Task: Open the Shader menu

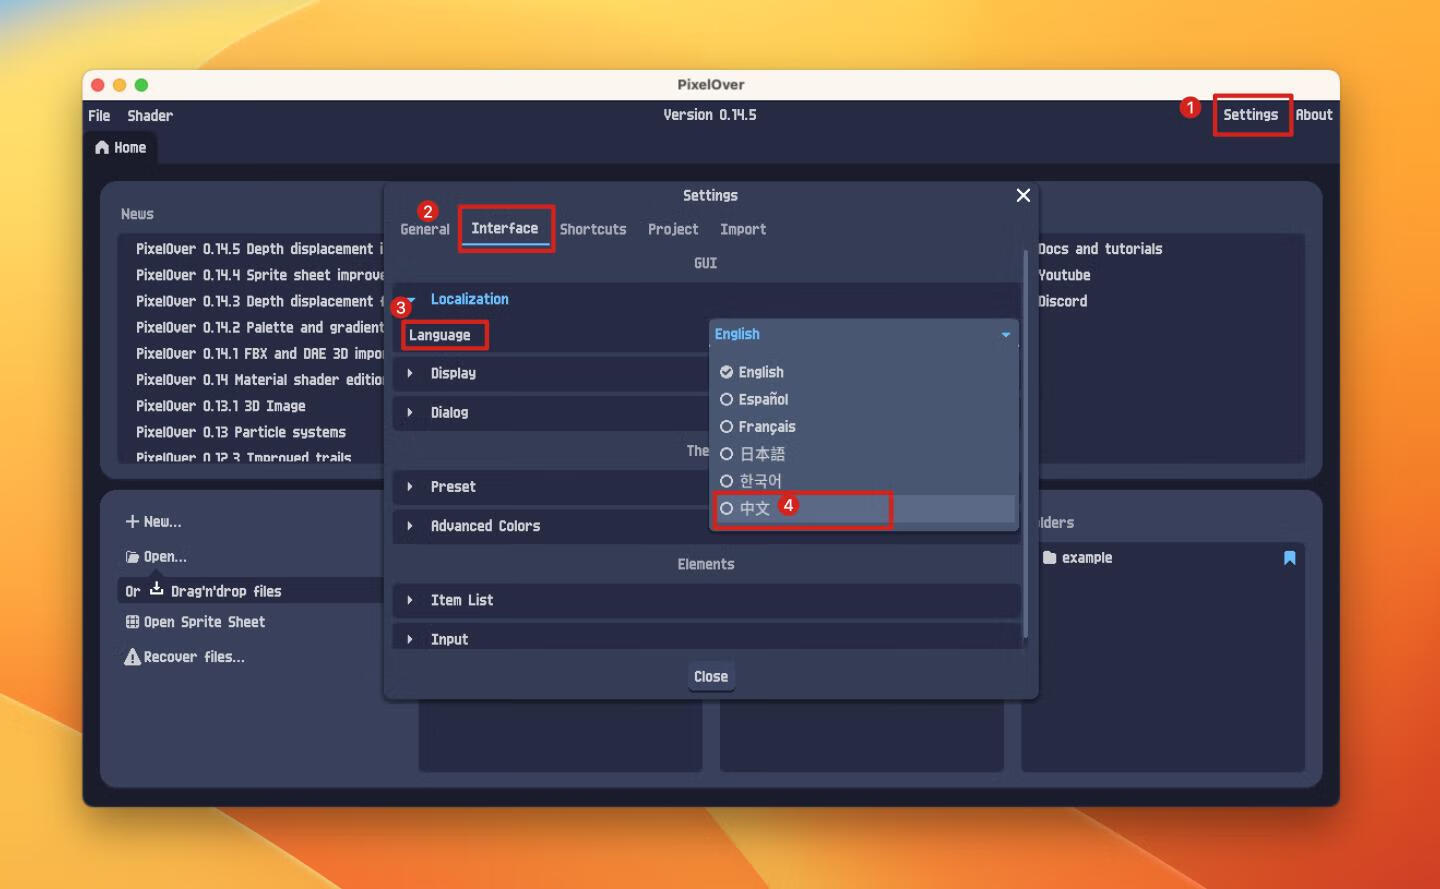Action: (x=150, y=116)
